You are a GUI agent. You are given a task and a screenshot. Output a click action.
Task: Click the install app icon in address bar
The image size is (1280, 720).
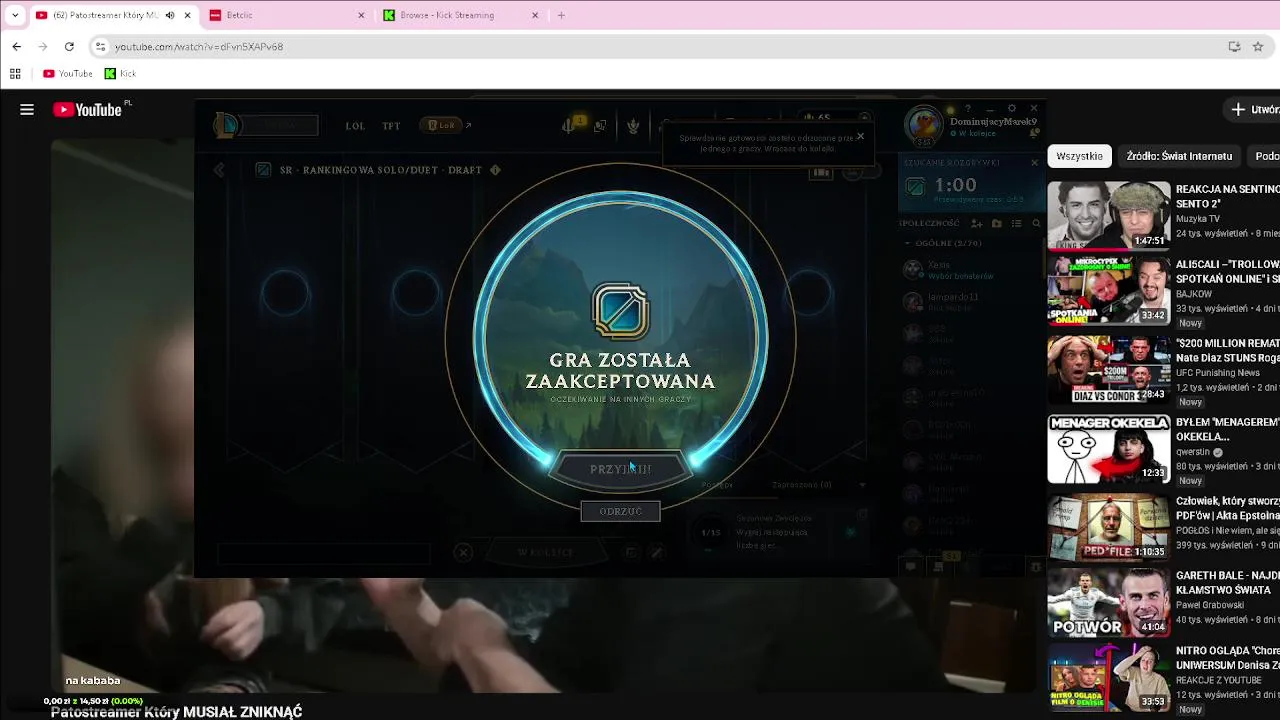[1234, 46]
